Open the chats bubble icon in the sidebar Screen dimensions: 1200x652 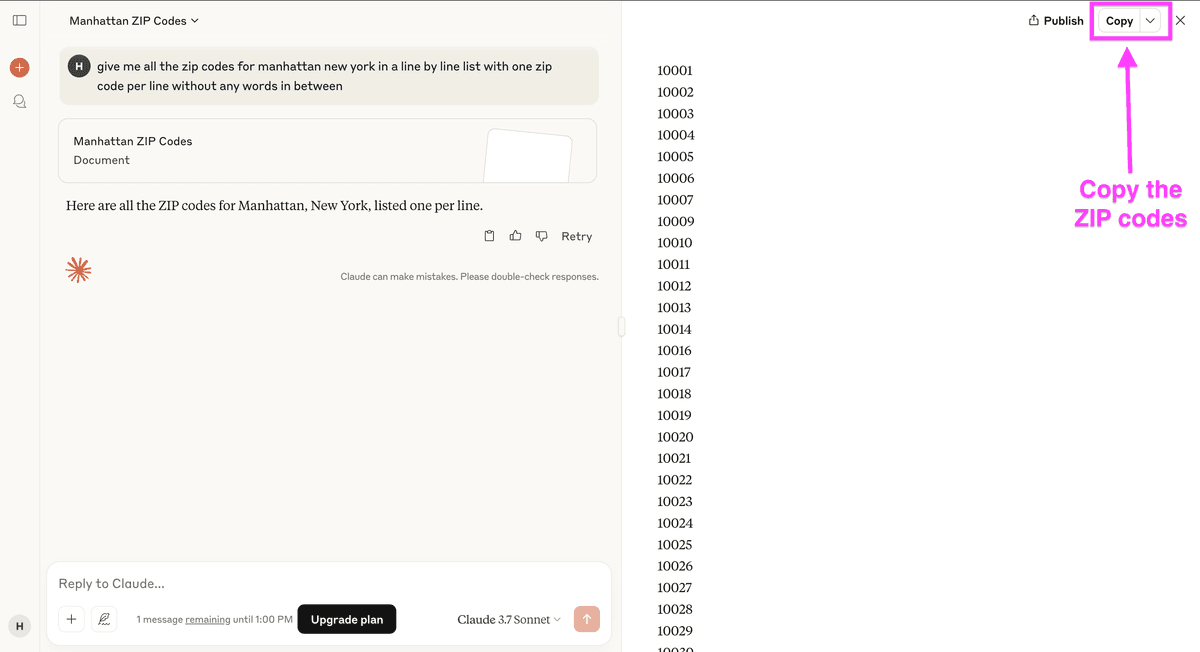[19, 101]
